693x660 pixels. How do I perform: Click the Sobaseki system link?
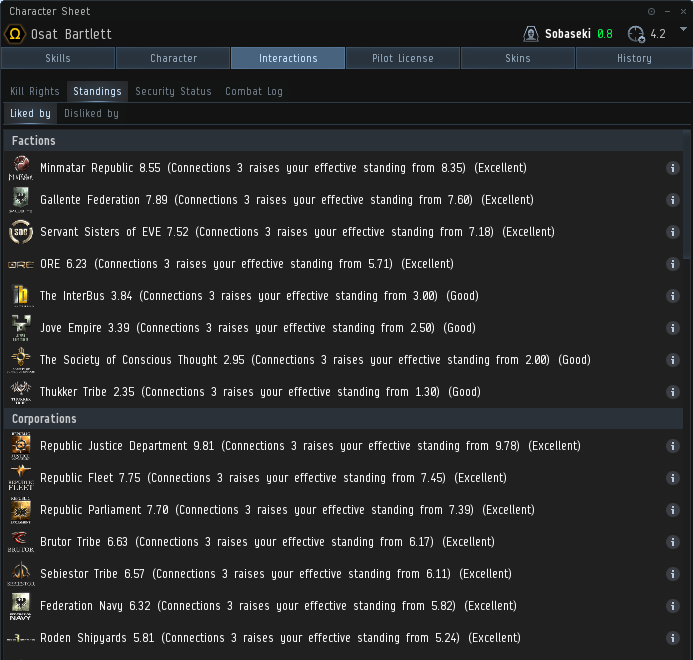[567, 34]
